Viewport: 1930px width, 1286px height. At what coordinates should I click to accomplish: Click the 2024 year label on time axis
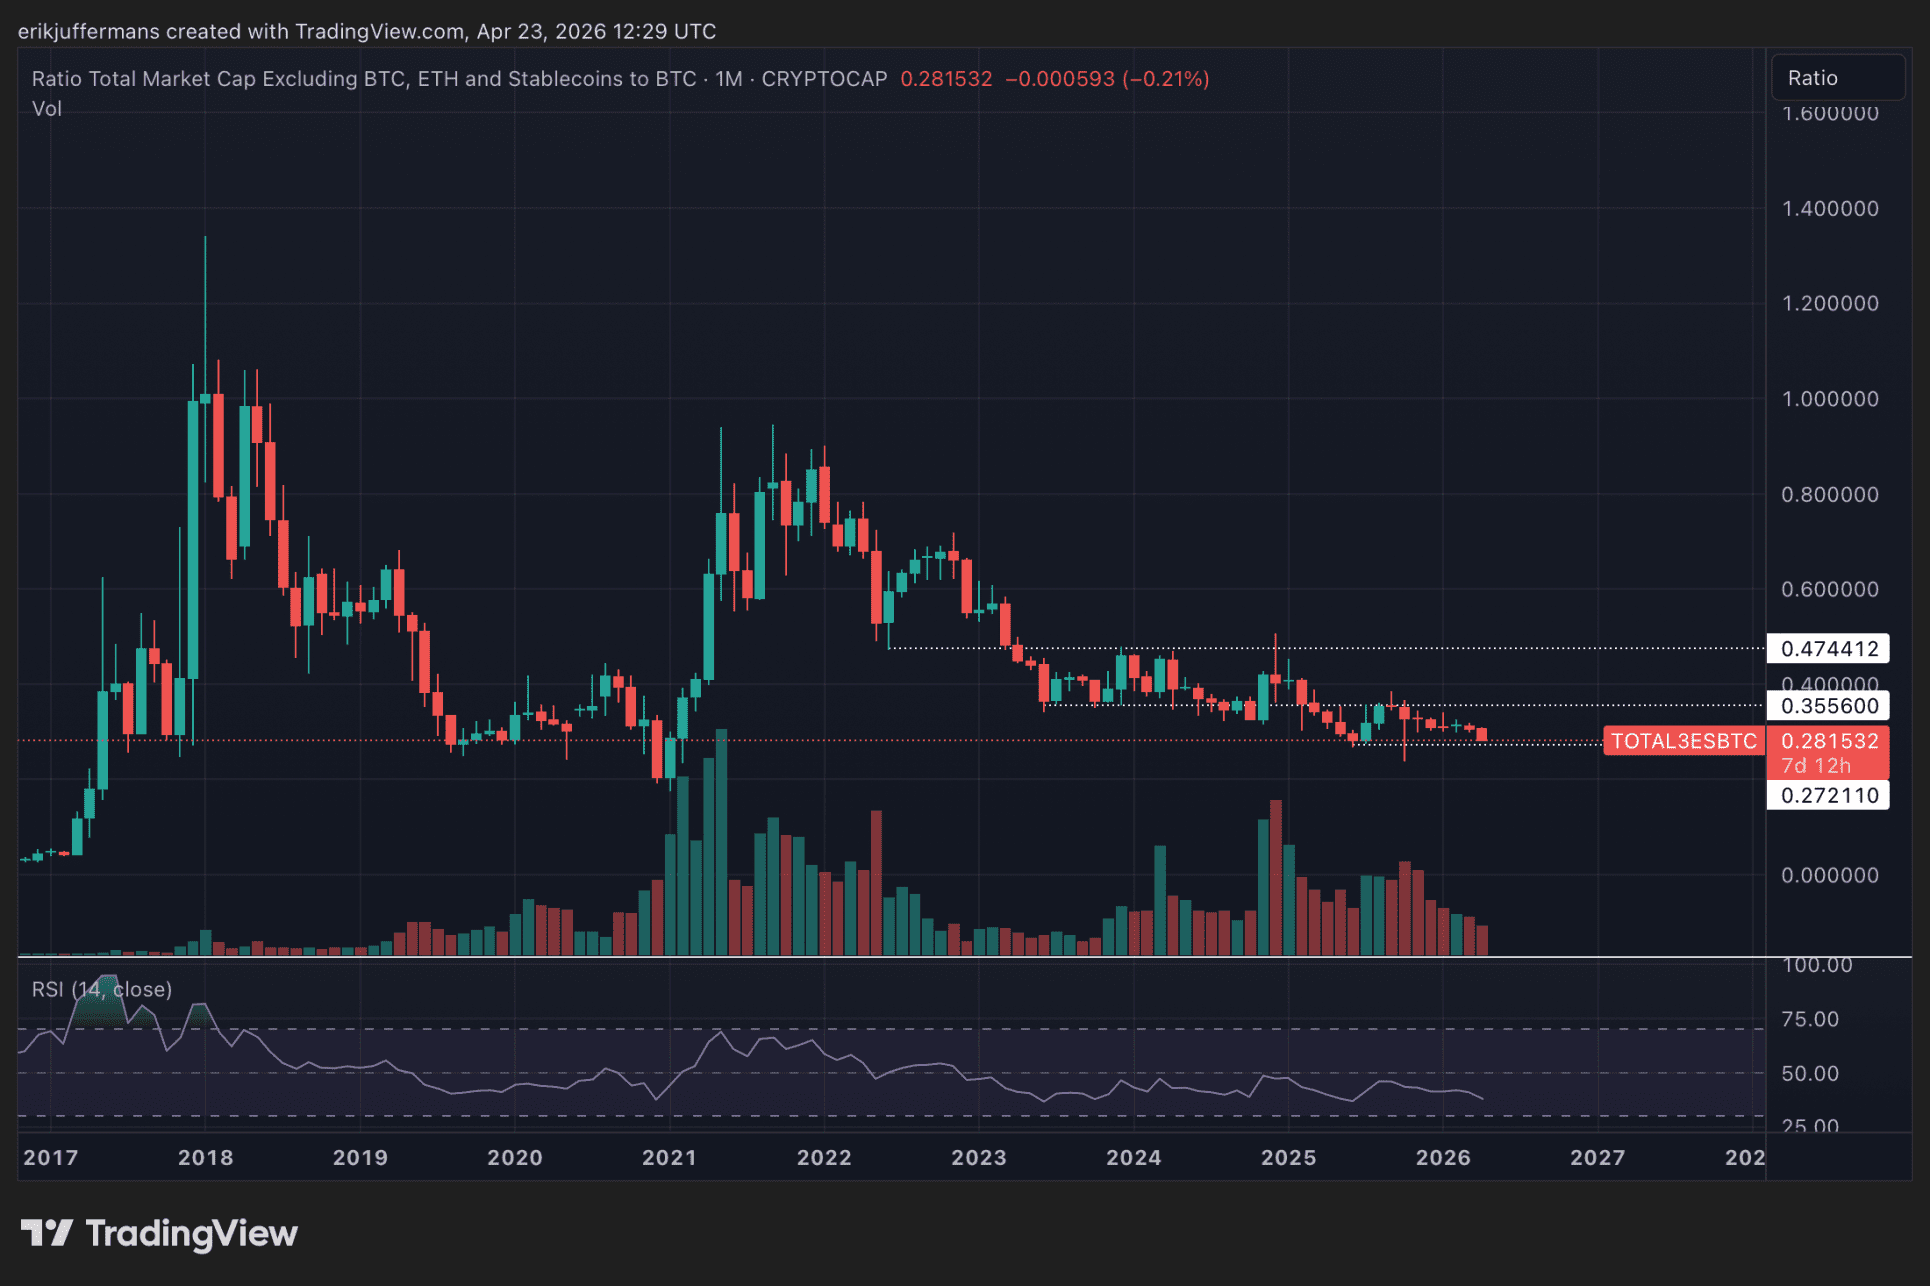[x=1133, y=1157]
